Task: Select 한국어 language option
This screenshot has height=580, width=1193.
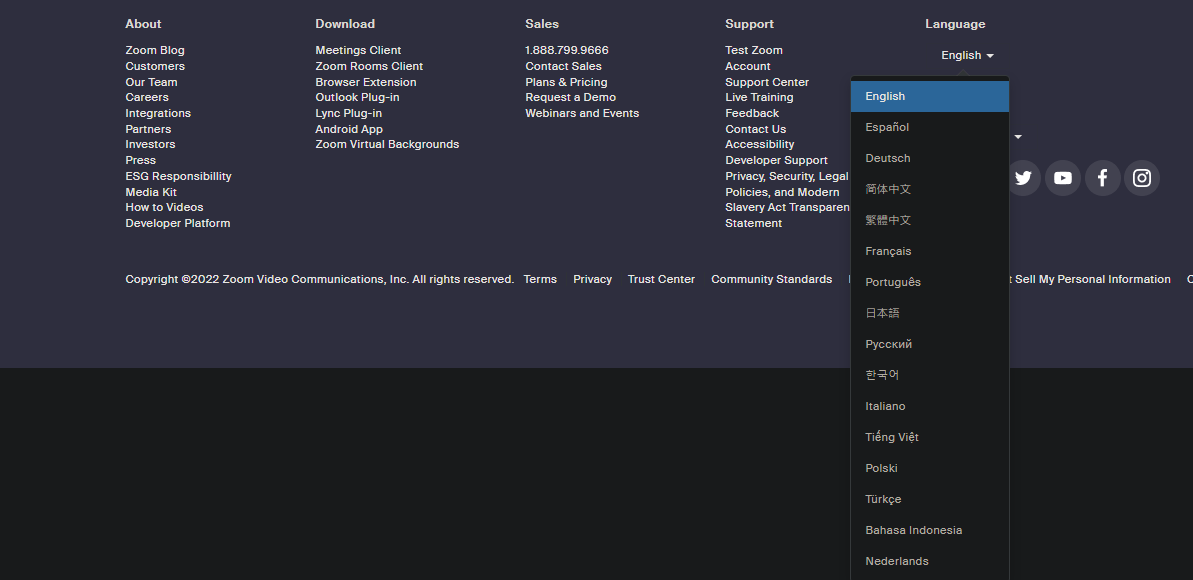Action: [x=930, y=375]
